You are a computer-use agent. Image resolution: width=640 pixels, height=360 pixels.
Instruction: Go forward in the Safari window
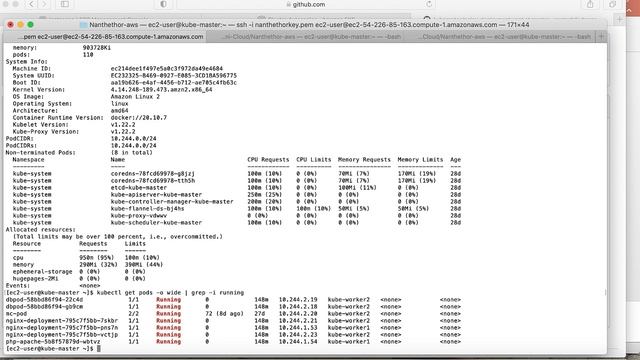tap(44, 4)
